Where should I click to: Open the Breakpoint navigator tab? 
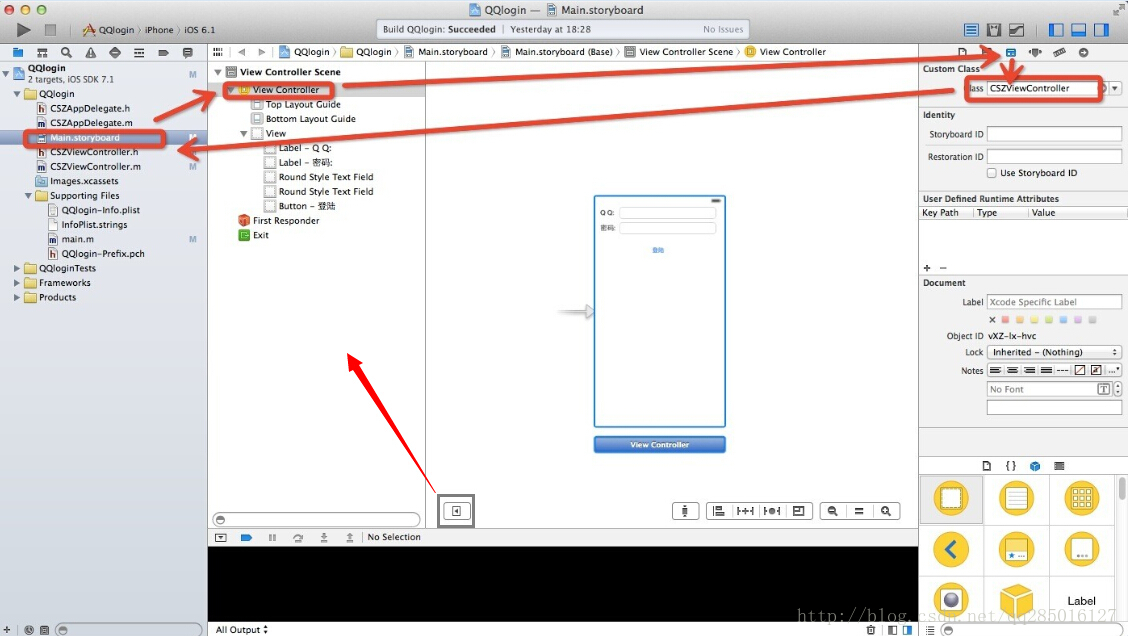pyautogui.click(x=163, y=52)
